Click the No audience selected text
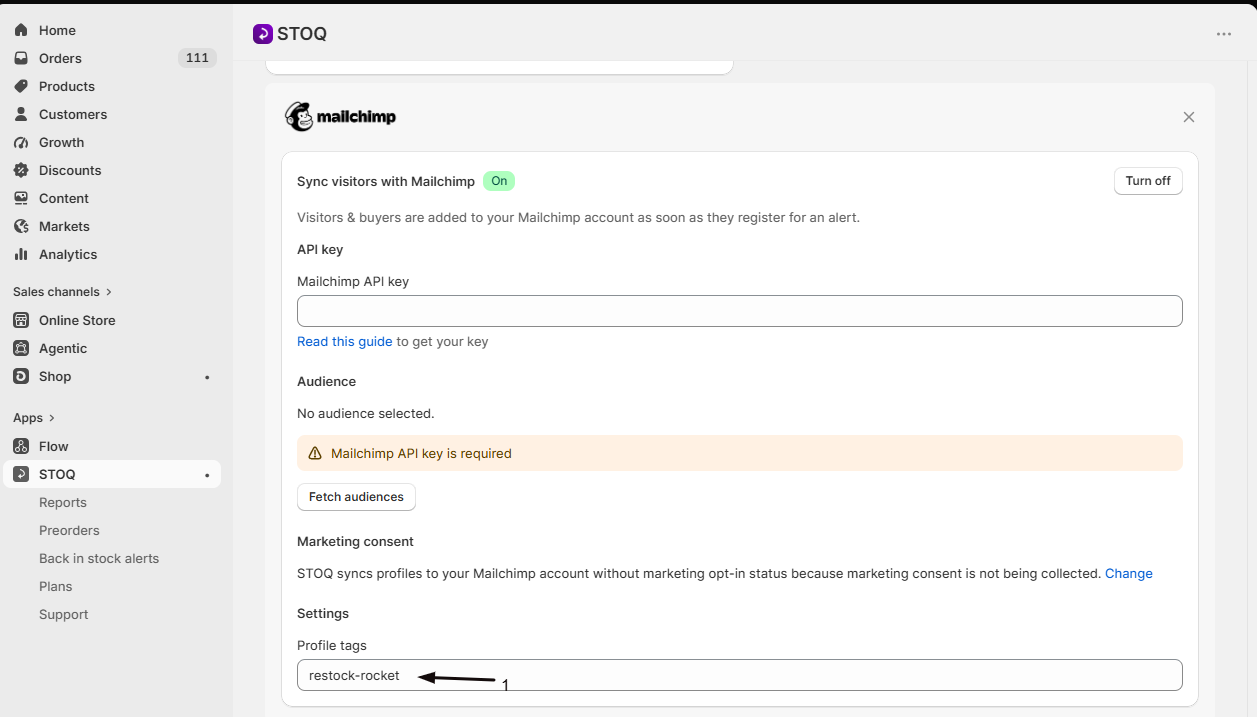This screenshot has width=1257, height=717. tap(366, 413)
